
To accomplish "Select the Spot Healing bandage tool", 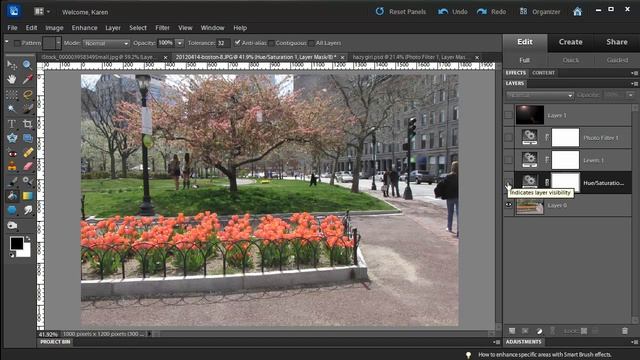I will (x=27, y=153).
